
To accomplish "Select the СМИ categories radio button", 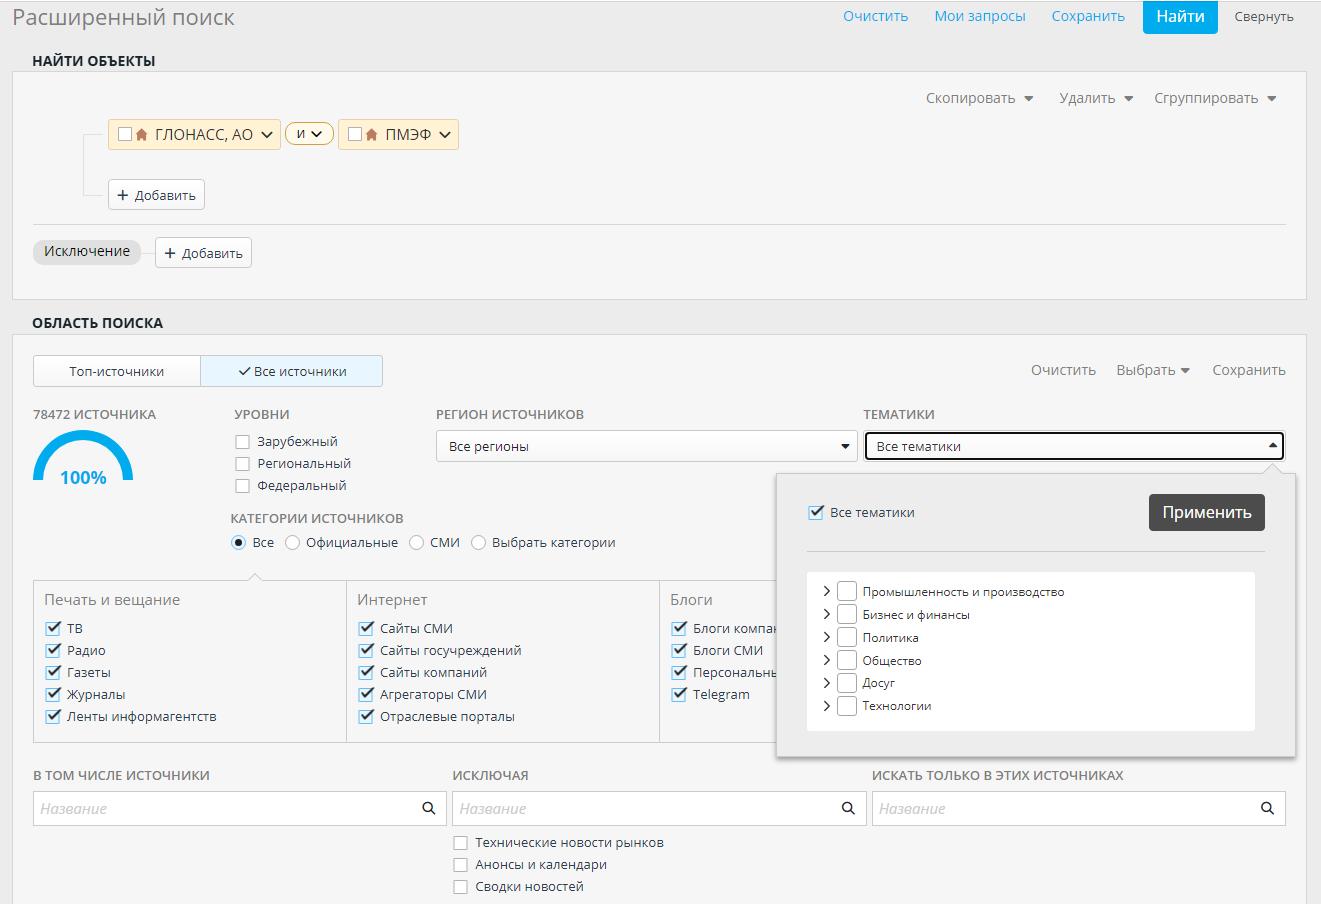I will coord(416,543).
